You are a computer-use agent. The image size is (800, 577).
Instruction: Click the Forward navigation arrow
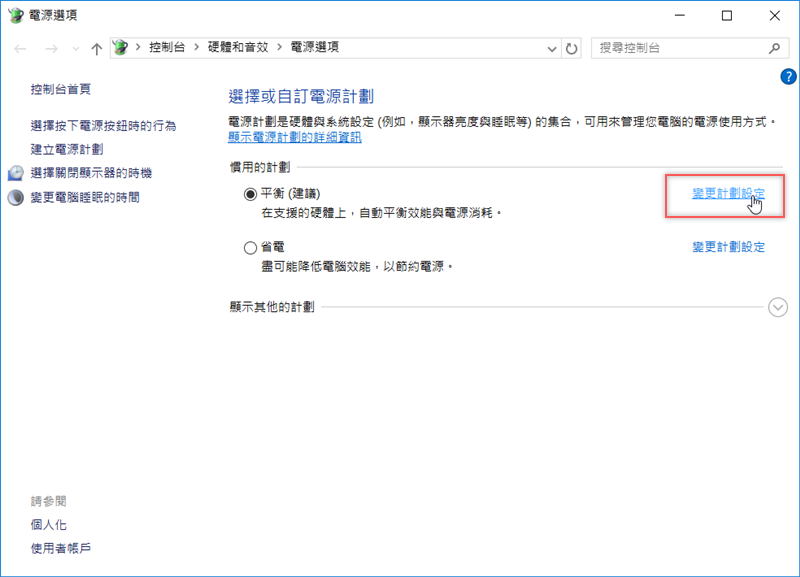tap(51, 48)
